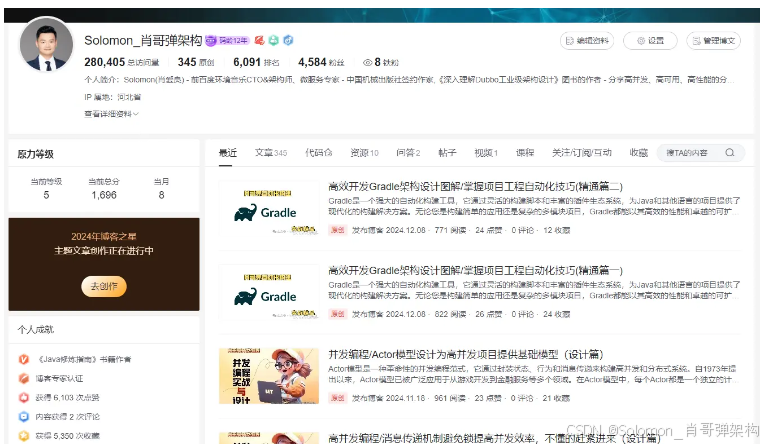
Task: Click the 内容获得2次评论 achievement icon
Action: 23,417
